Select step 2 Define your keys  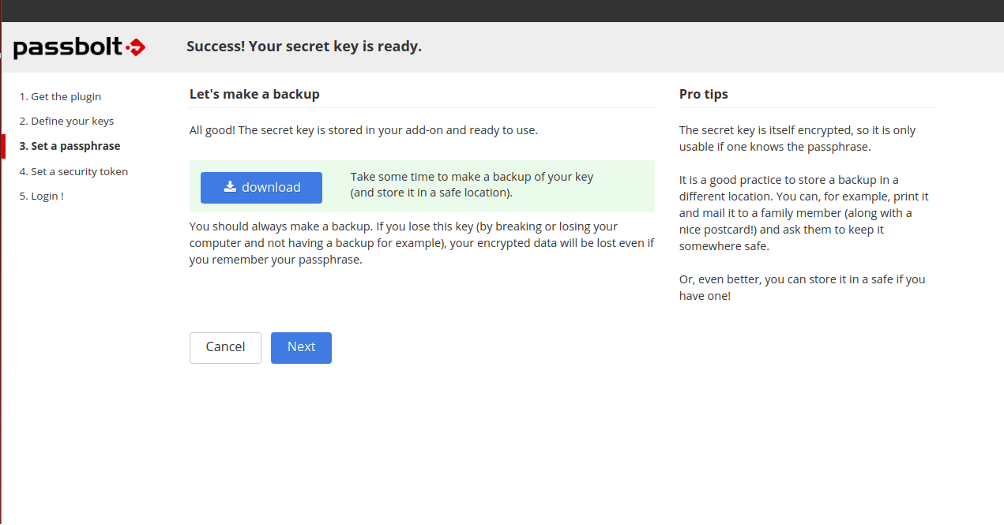click(67, 121)
